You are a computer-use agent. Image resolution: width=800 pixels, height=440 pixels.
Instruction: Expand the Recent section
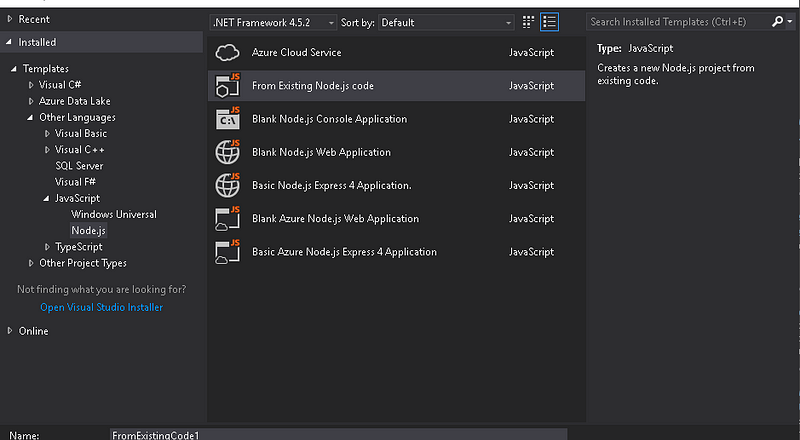(x=10, y=19)
